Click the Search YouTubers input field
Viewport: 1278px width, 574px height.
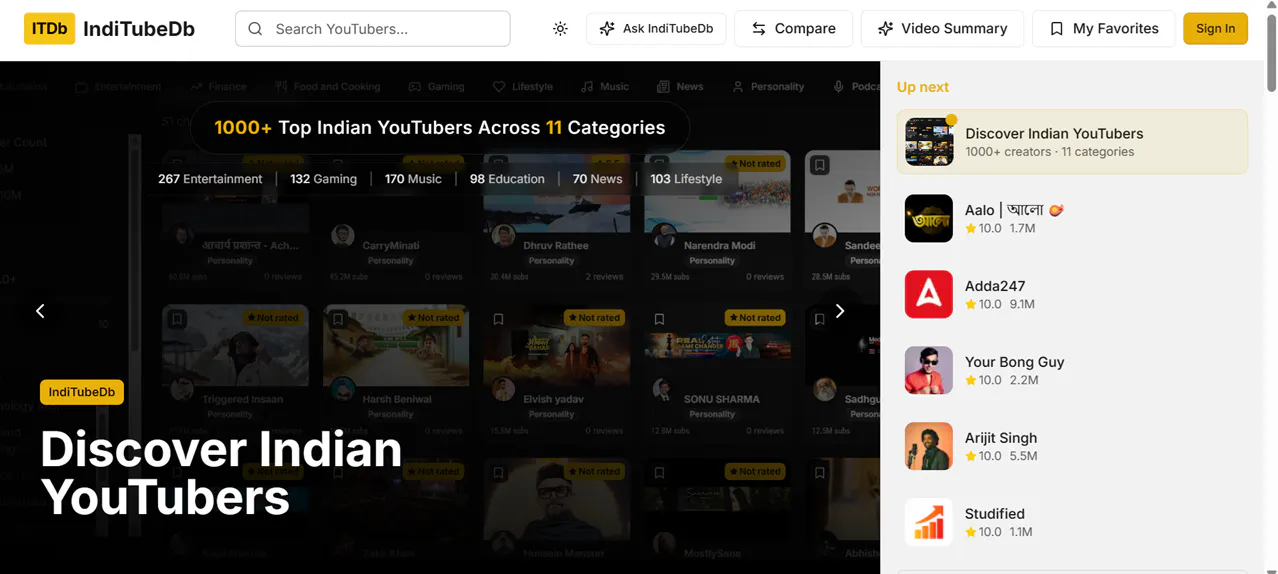pos(372,29)
